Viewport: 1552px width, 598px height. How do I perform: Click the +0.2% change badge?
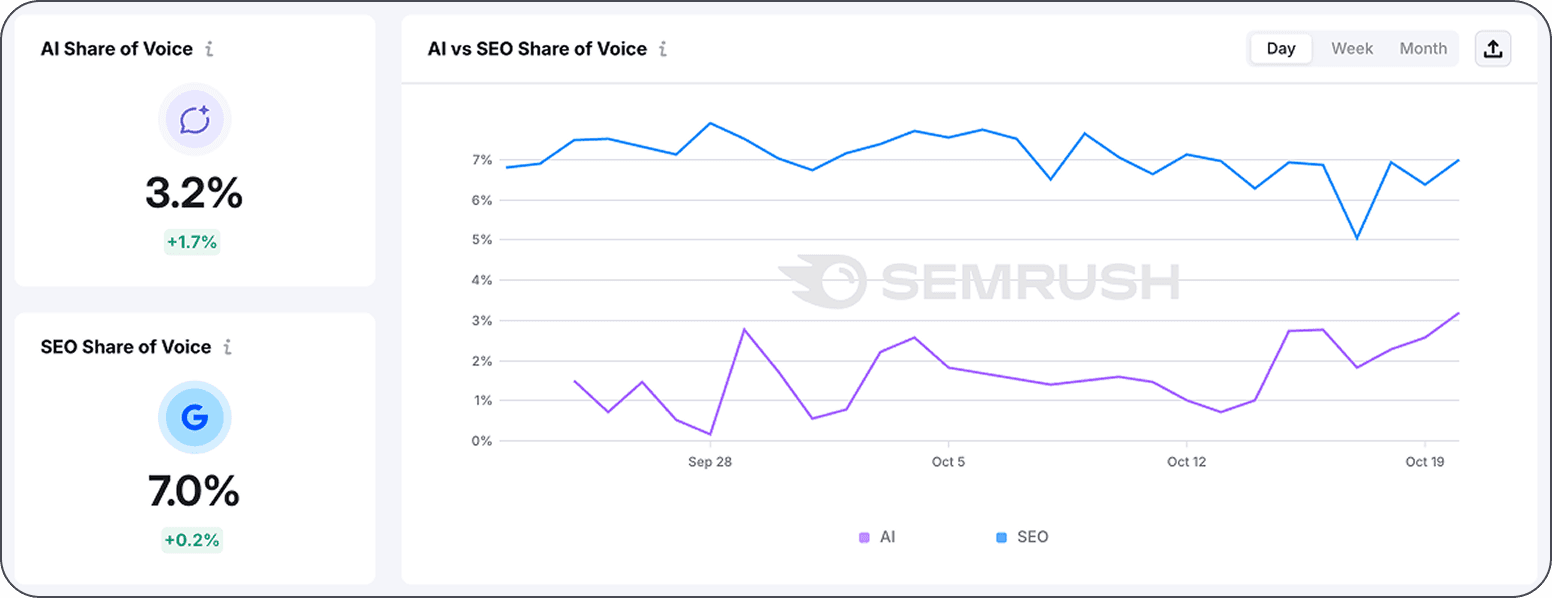(192, 540)
